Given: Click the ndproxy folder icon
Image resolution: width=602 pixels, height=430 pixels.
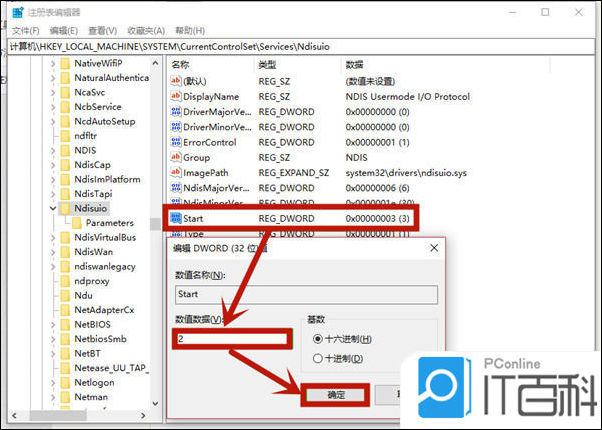Looking at the screenshot, I should 65,281.
